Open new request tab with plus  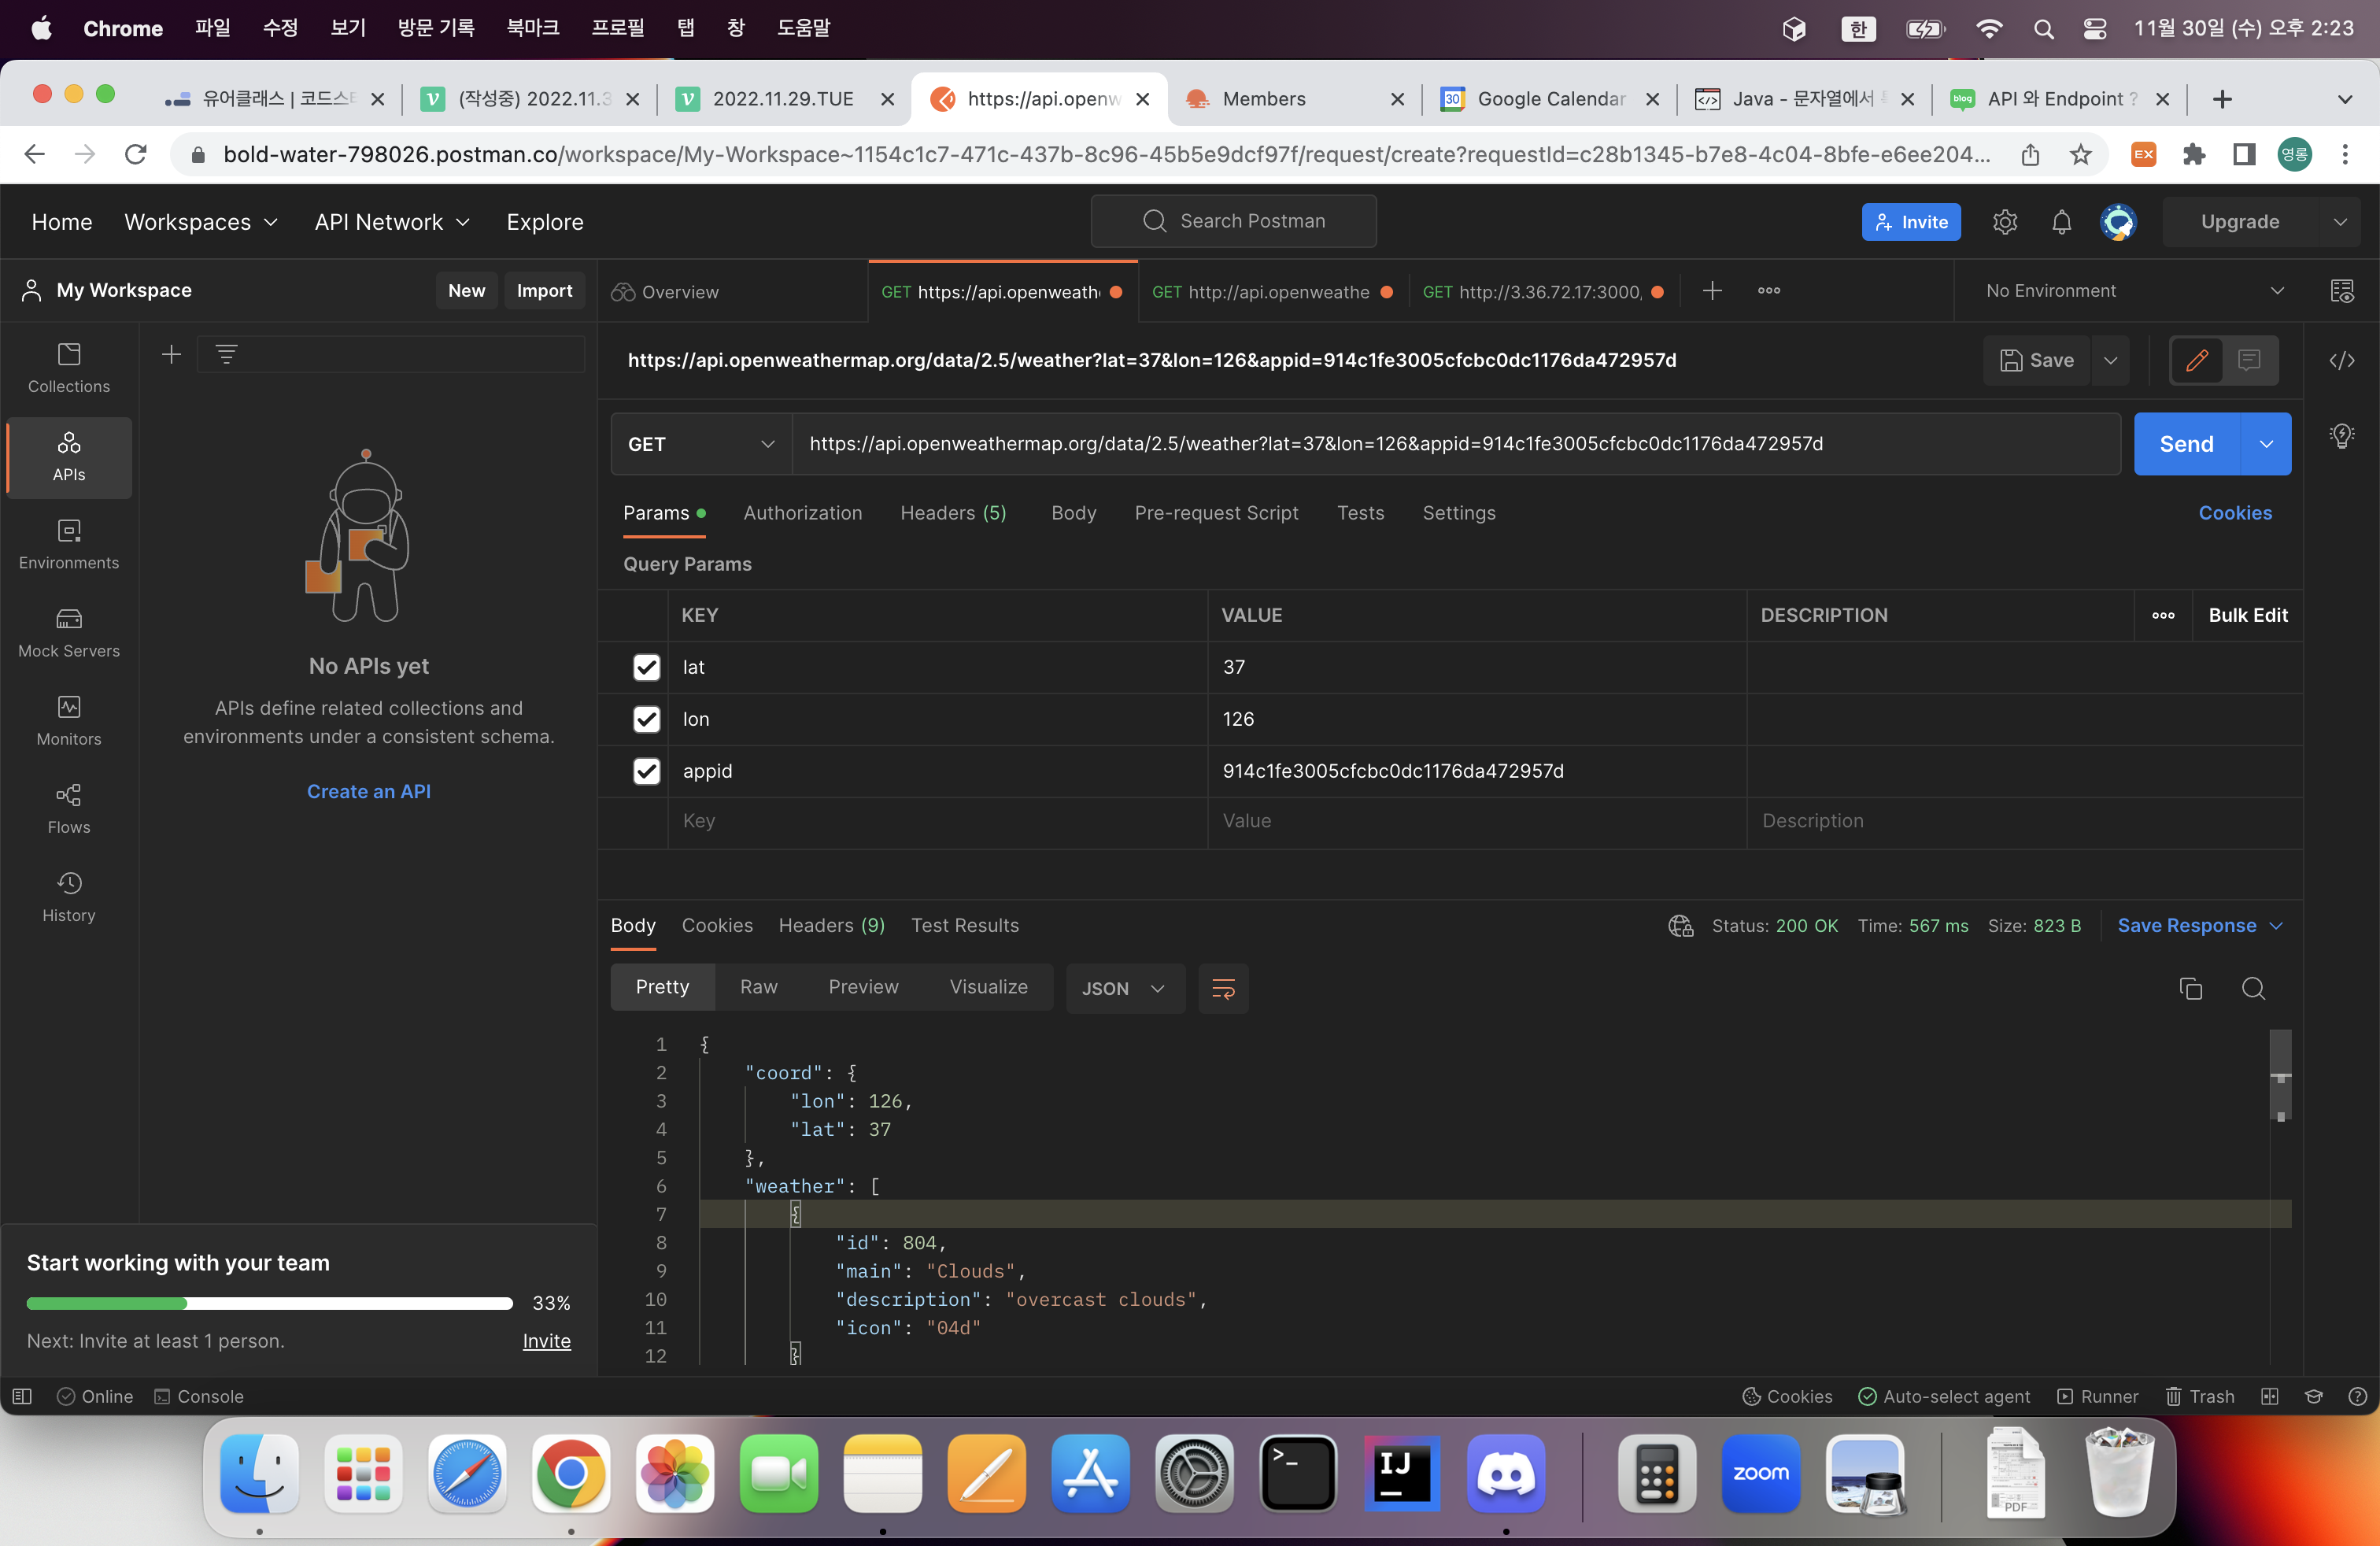[x=1712, y=291]
